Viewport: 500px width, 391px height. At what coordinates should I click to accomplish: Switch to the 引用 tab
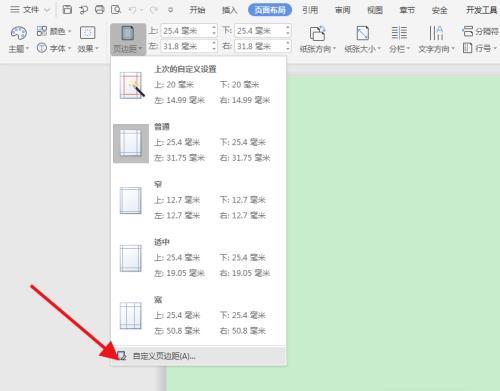coord(310,10)
